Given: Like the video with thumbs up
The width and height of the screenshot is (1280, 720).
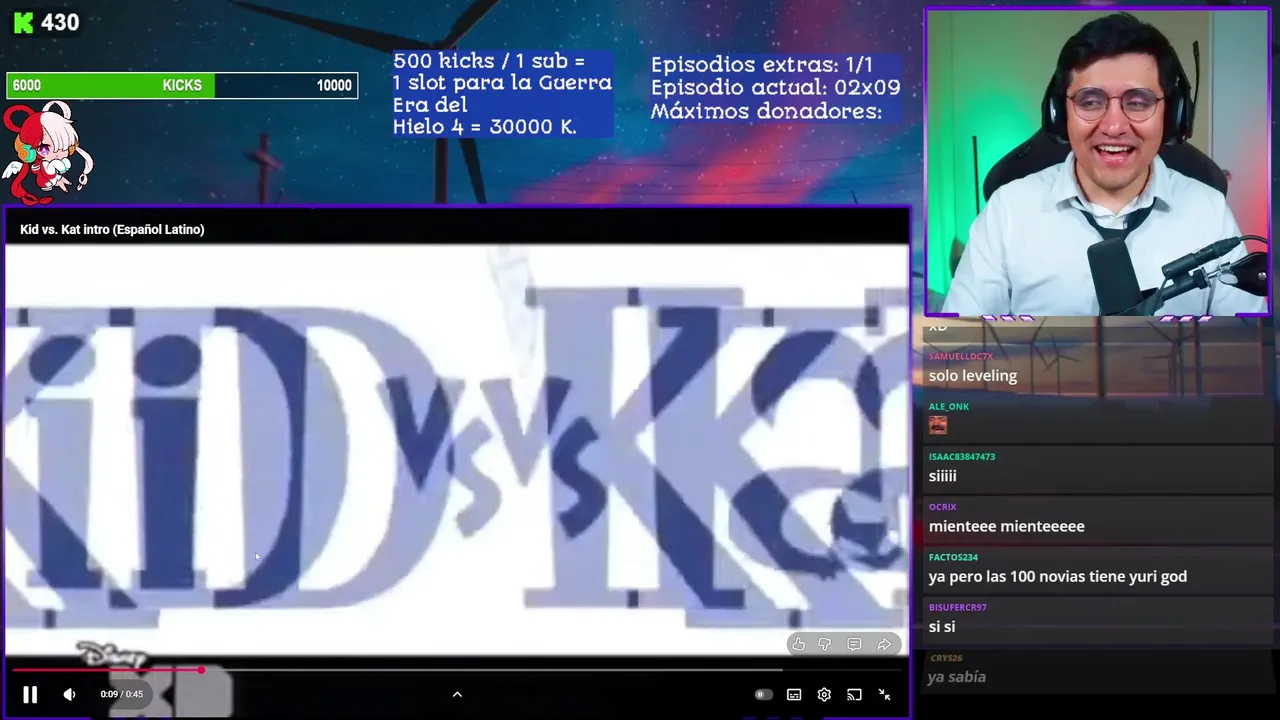Looking at the screenshot, I should point(798,645).
